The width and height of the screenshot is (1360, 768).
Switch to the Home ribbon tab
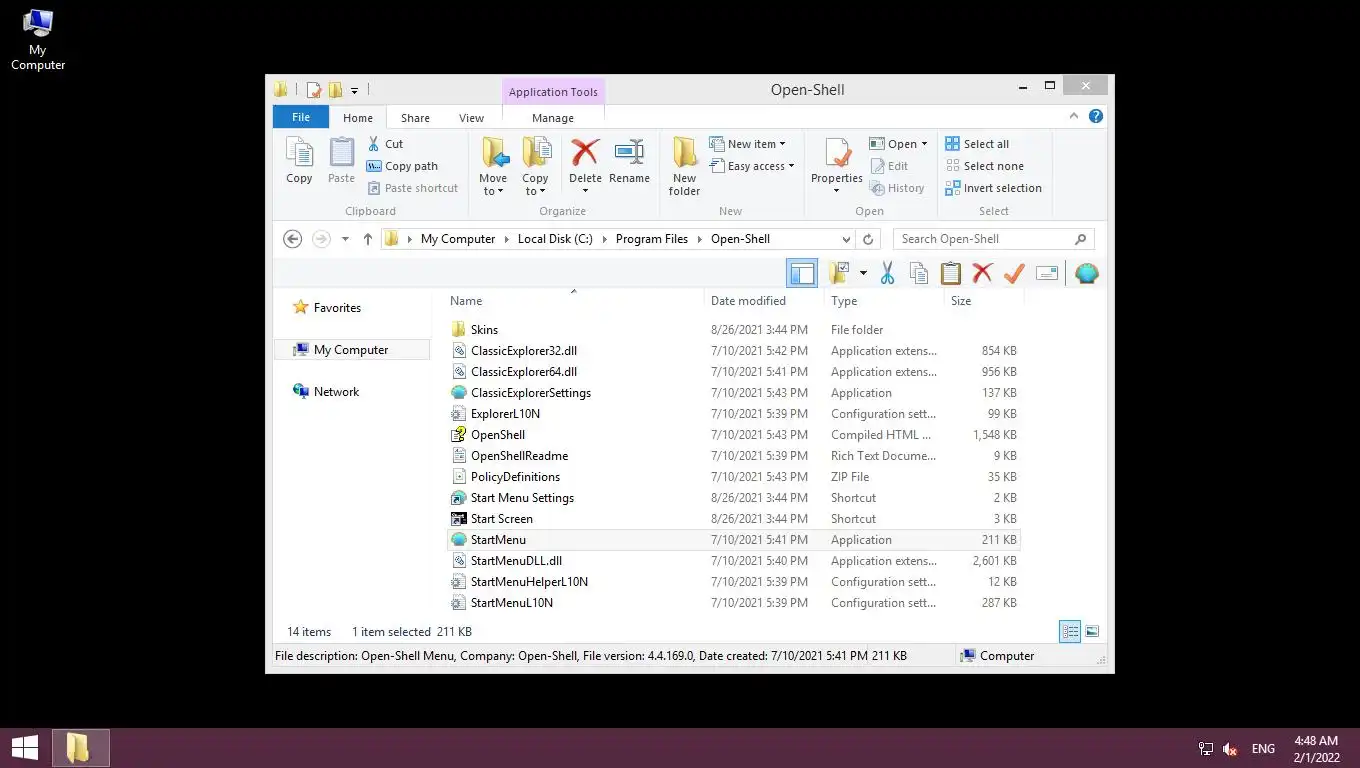coord(358,117)
